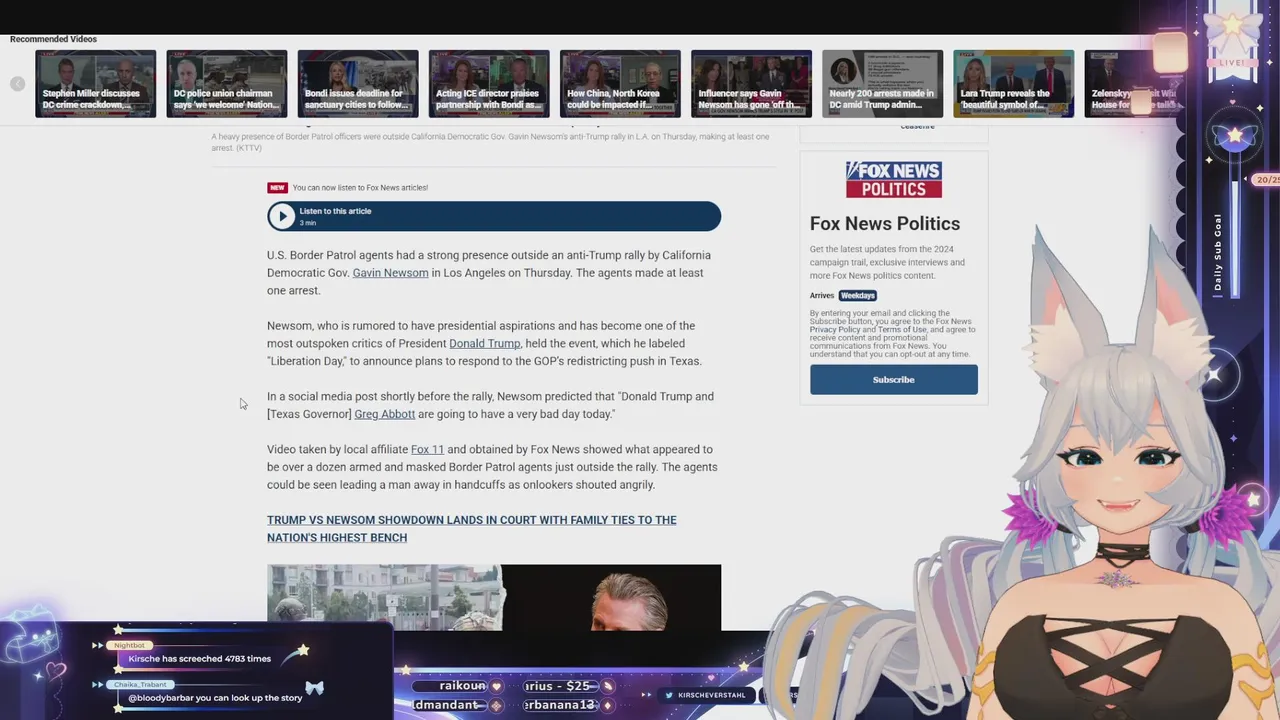Open Trump vs Newsom showdown headline link

click(x=471, y=529)
